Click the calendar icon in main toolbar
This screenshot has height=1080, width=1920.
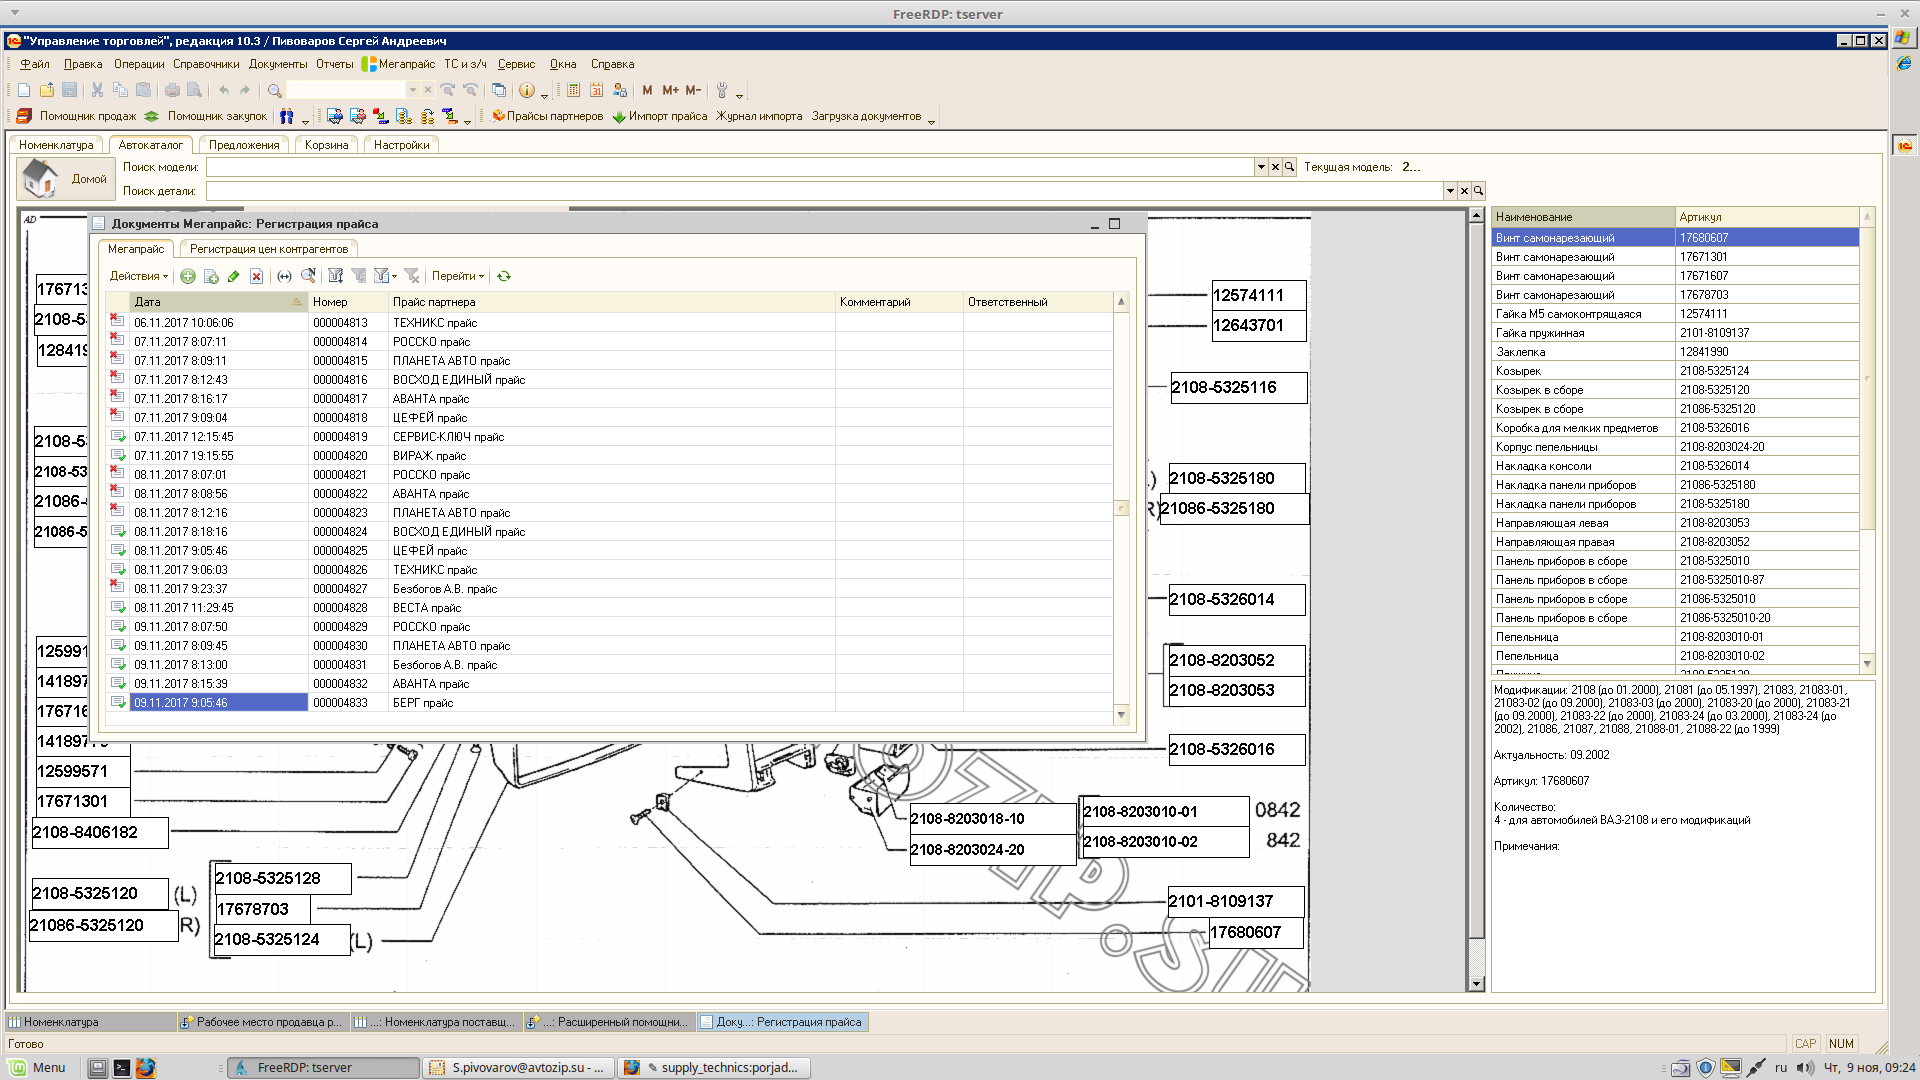pyautogui.click(x=596, y=90)
